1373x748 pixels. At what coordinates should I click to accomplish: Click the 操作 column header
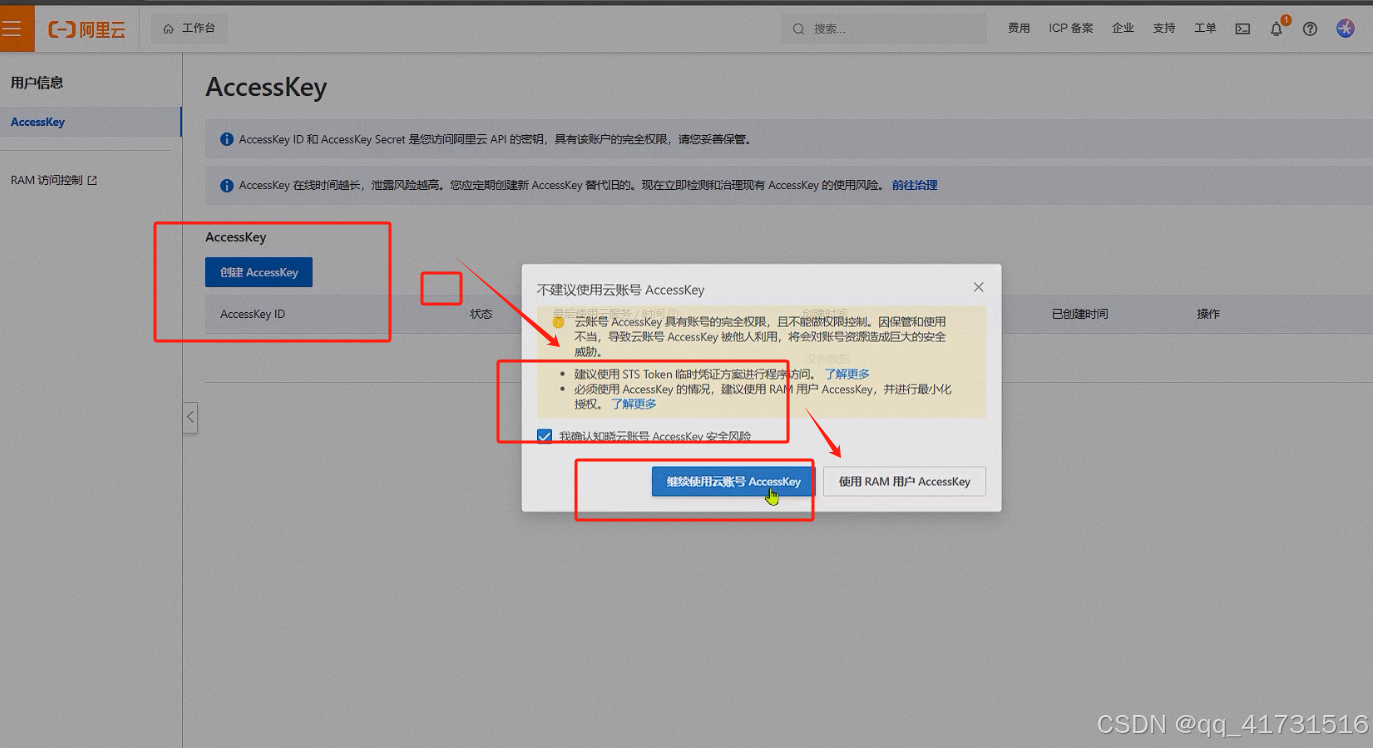[1208, 314]
